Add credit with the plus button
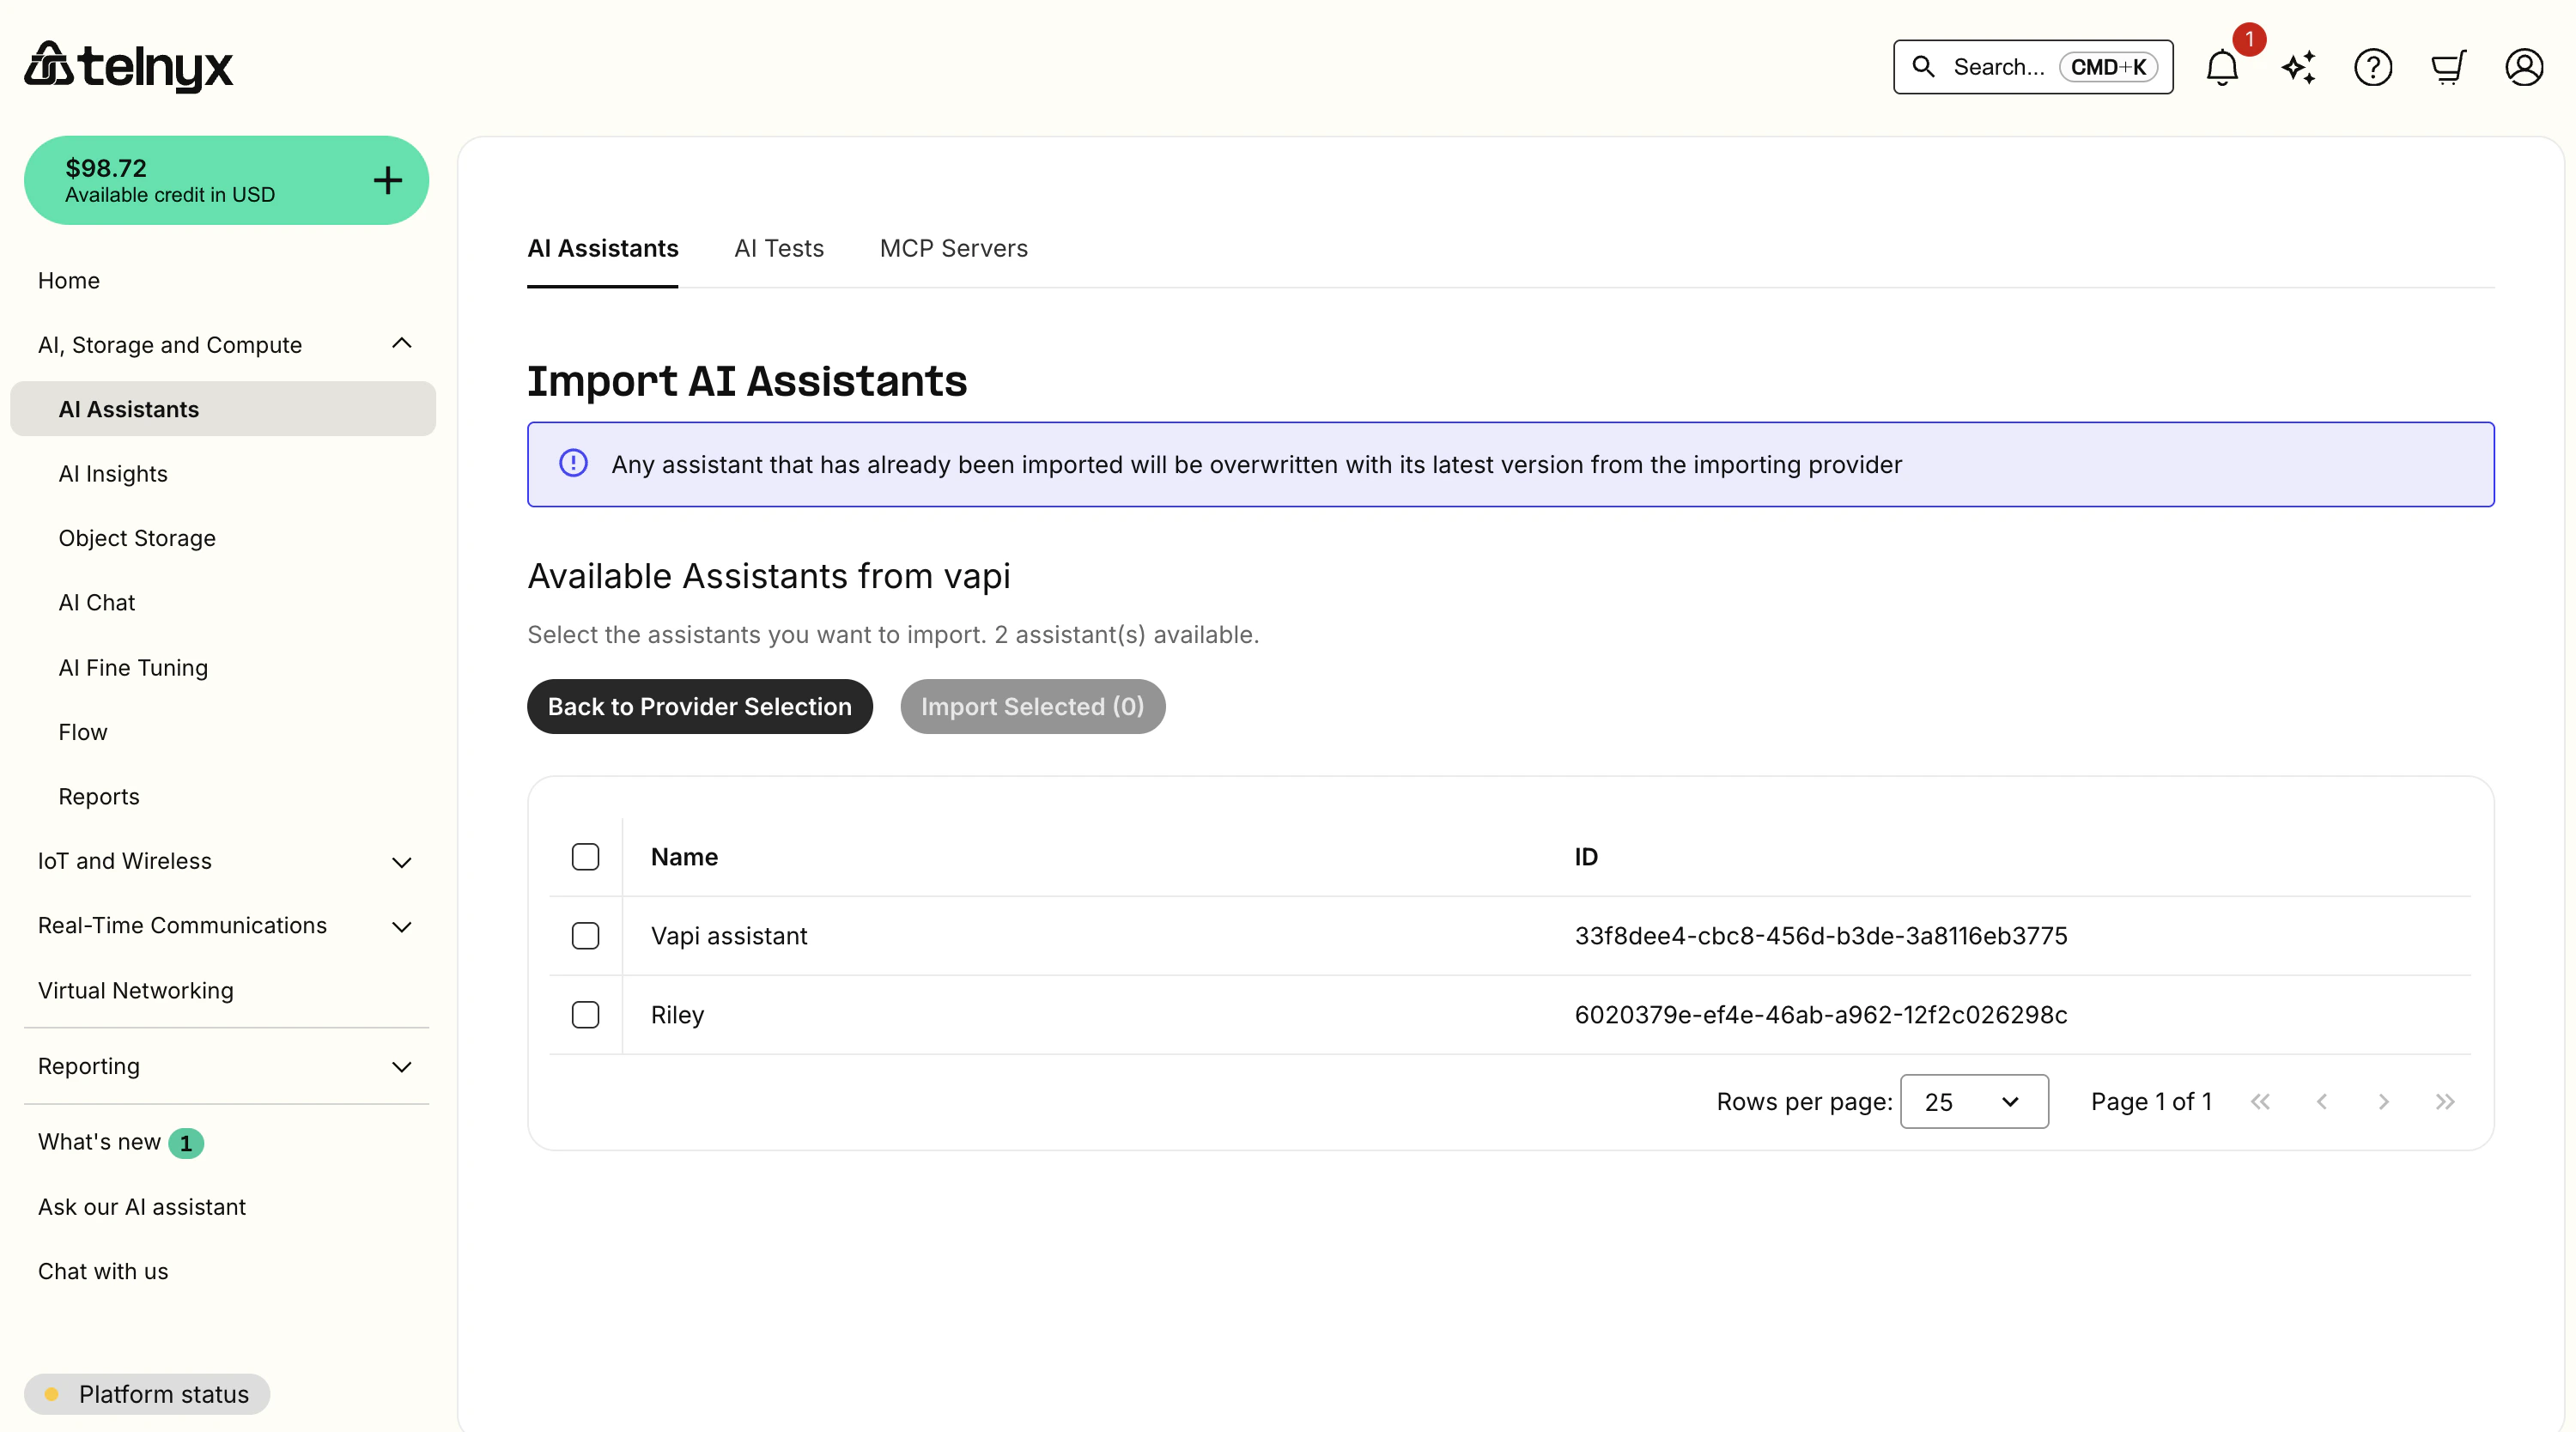This screenshot has width=2576, height=1432. [387, 180]
